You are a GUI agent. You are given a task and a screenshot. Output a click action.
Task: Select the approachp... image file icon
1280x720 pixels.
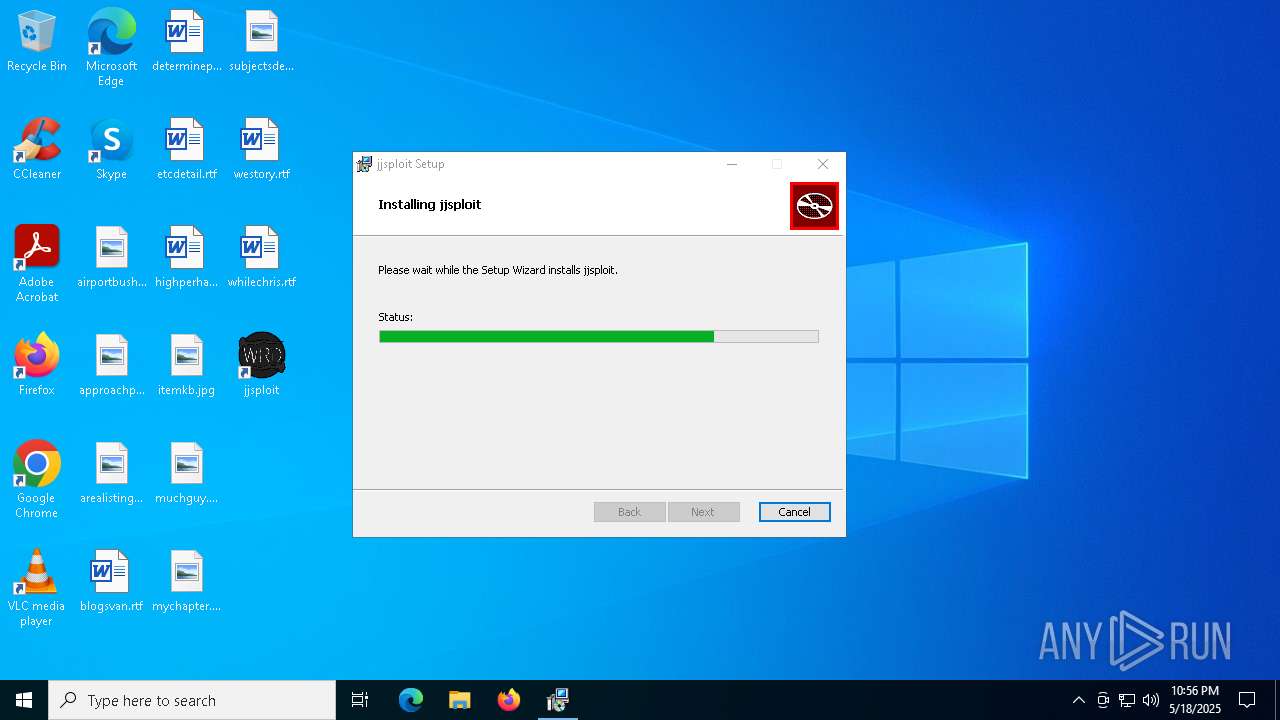(111, 366)
